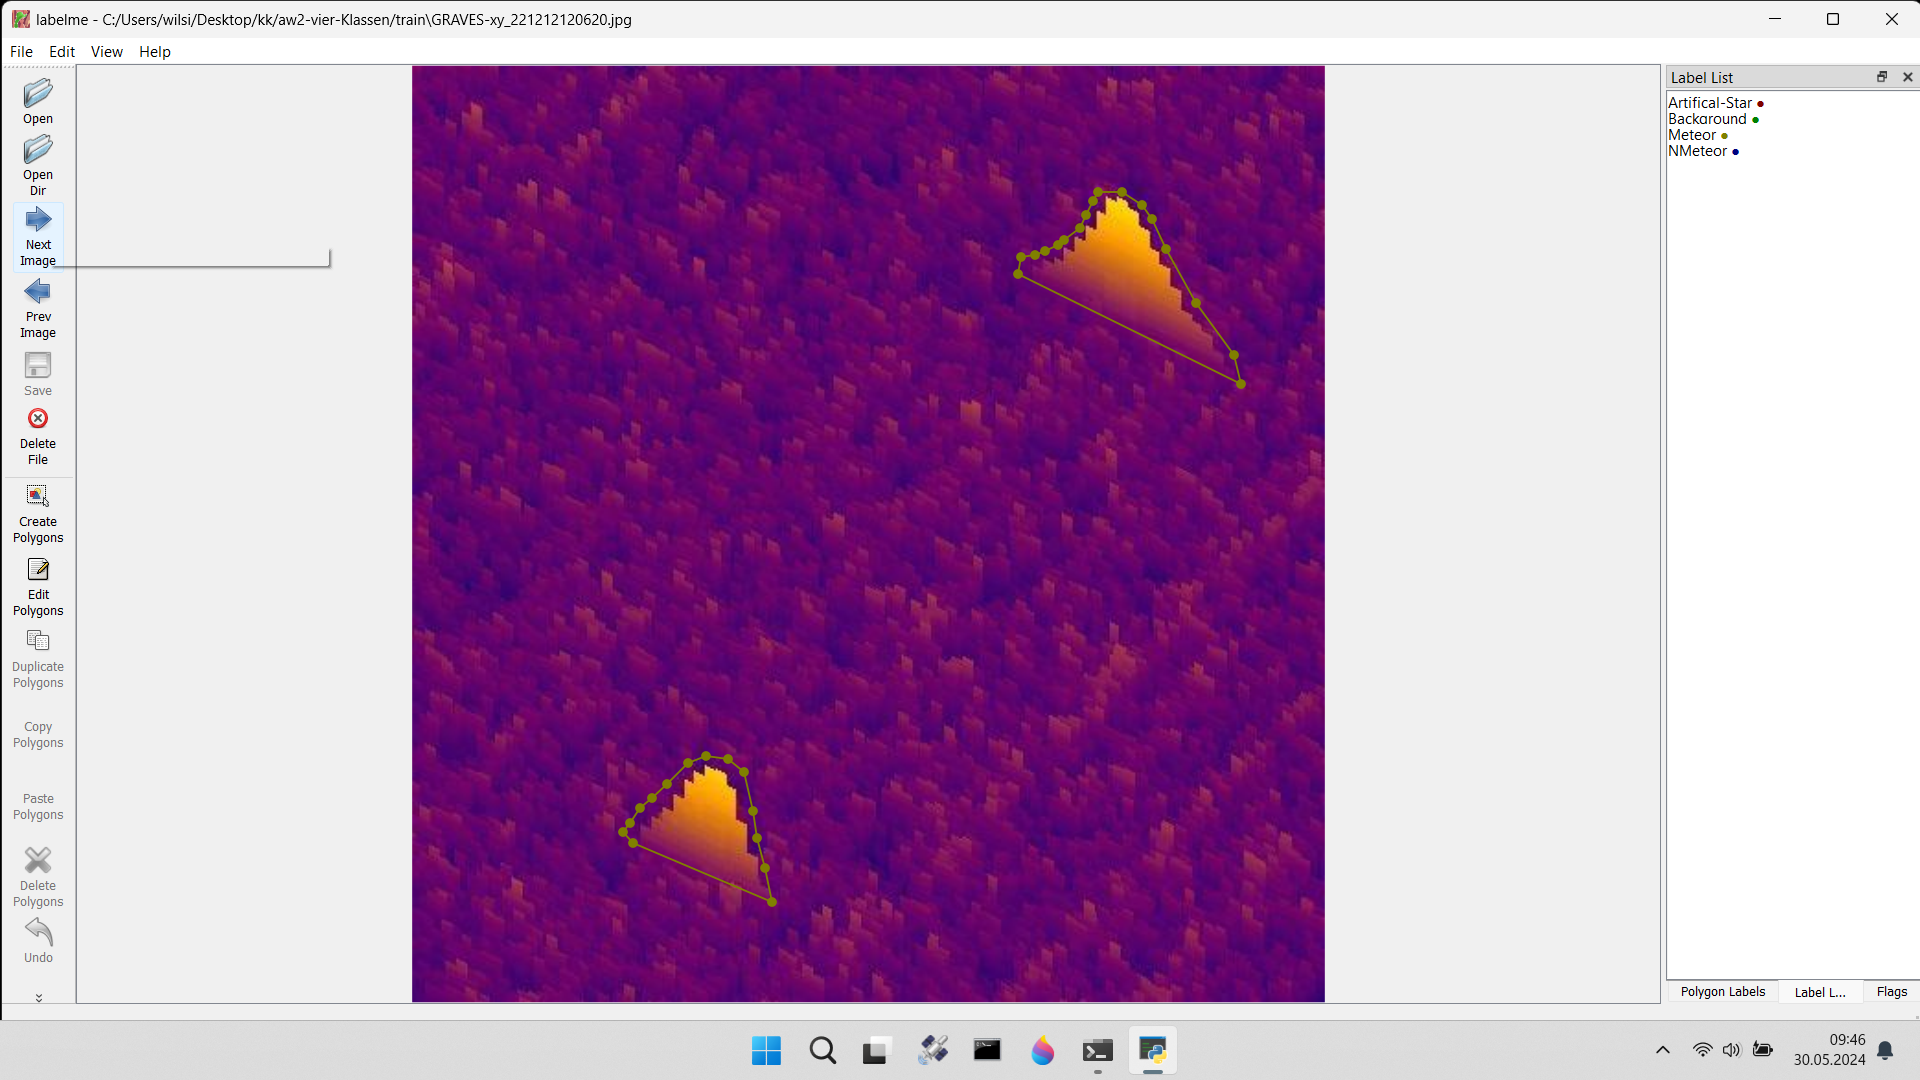Open the Windows Start menu

point(766,1051)
